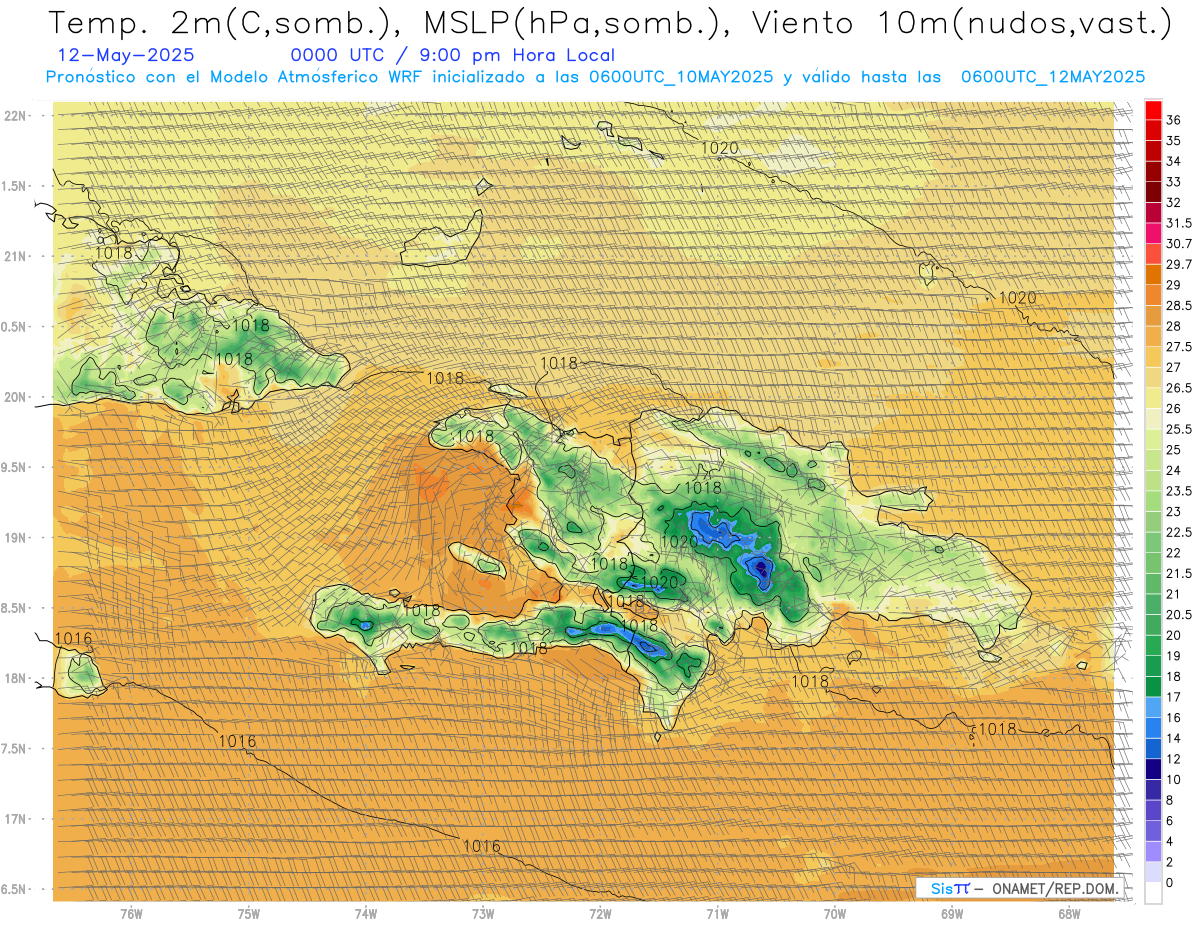Screen dimensions: 1200x927
Task: Click the longitude label '75W'
Action: [x=249, y=913]
